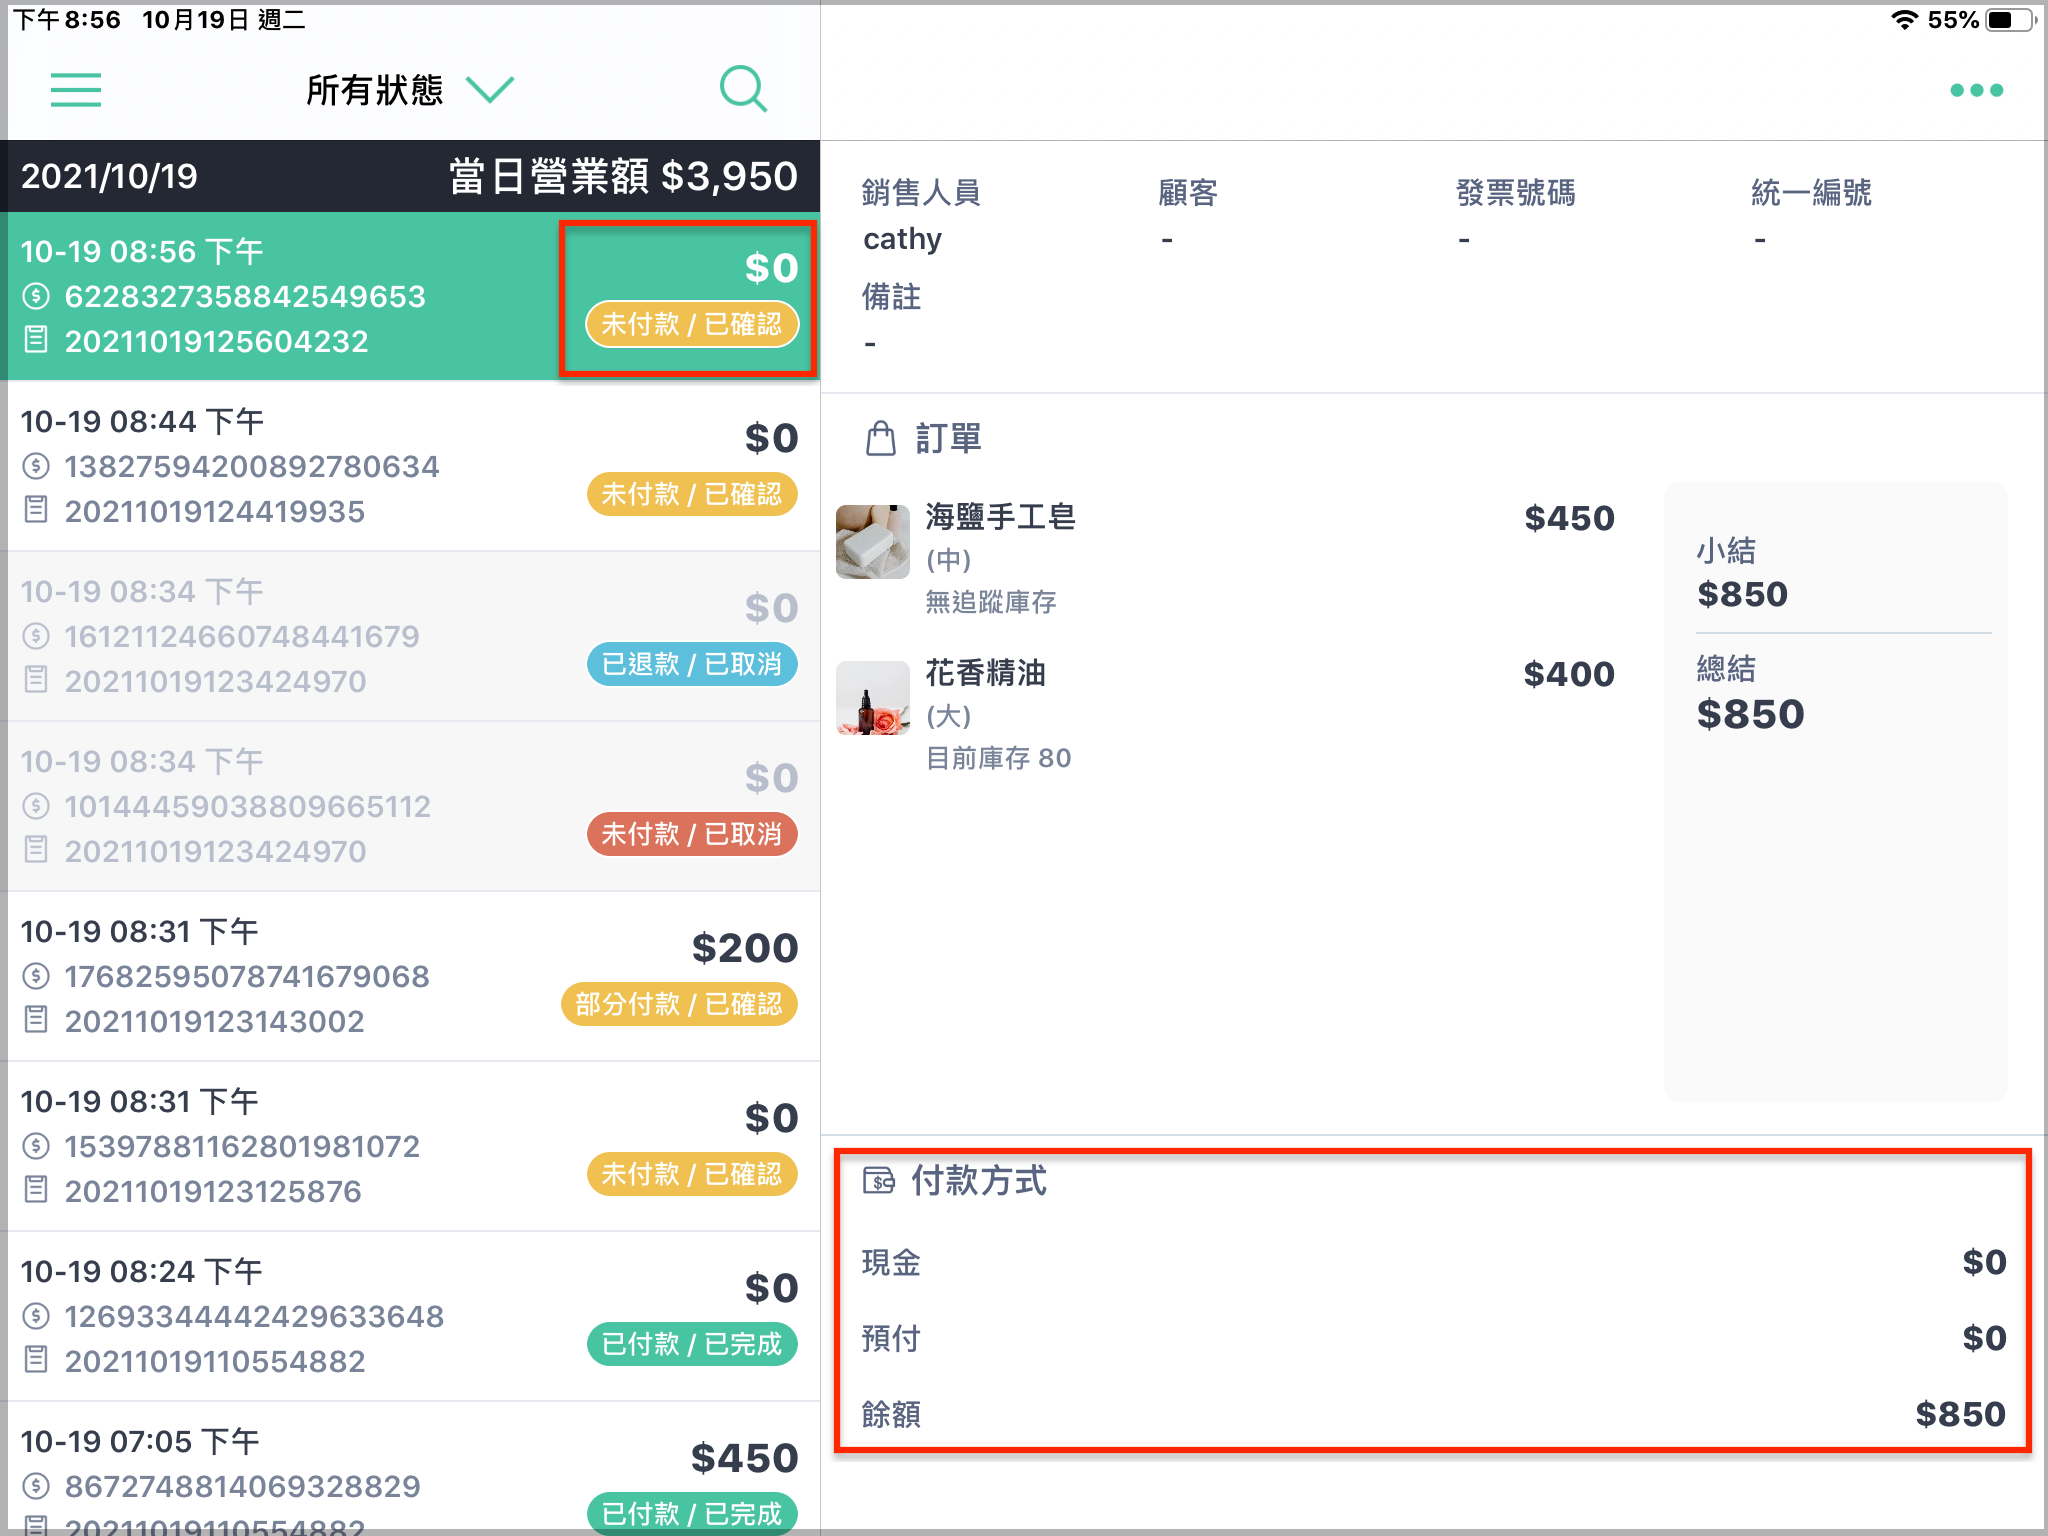Click the wallet icon next to 付款方式
The width and height of the screenshot is (2048, 1536).
tap(879, 1181)
